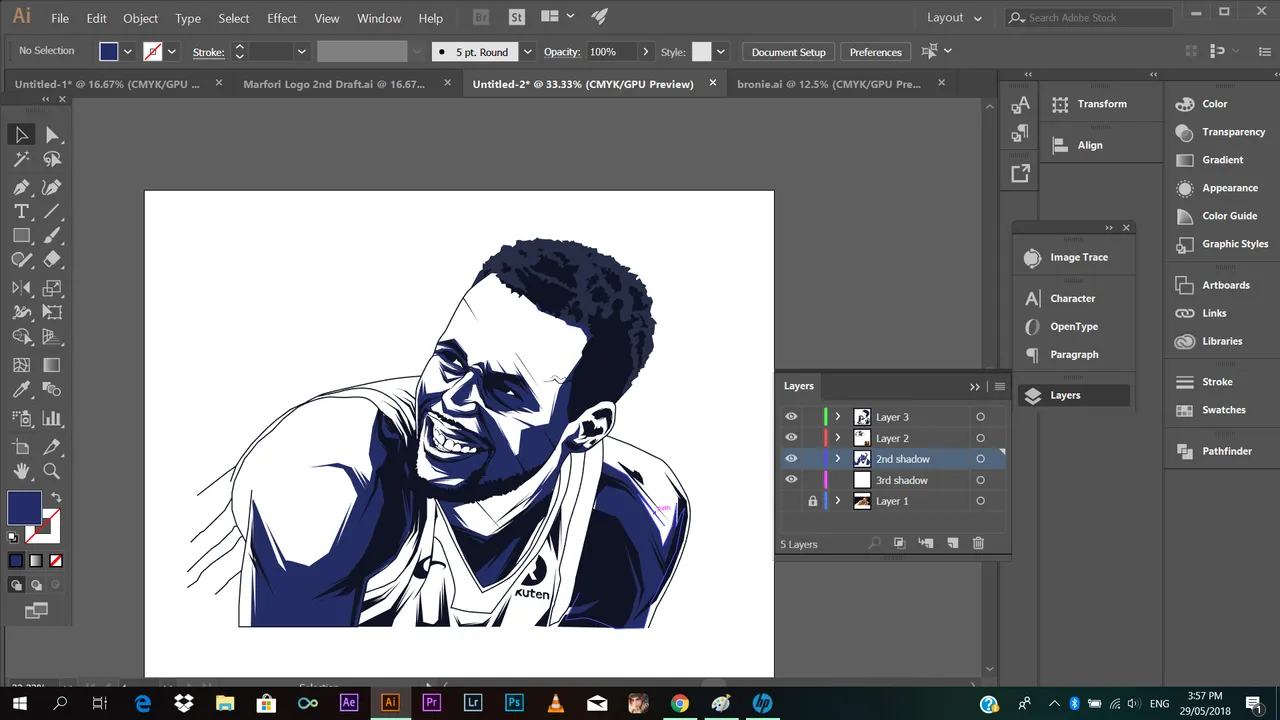Viewport: 1280px width, 720px height.
Task: Pick the Eyedropper tool
Action: [x=21, y=390]
